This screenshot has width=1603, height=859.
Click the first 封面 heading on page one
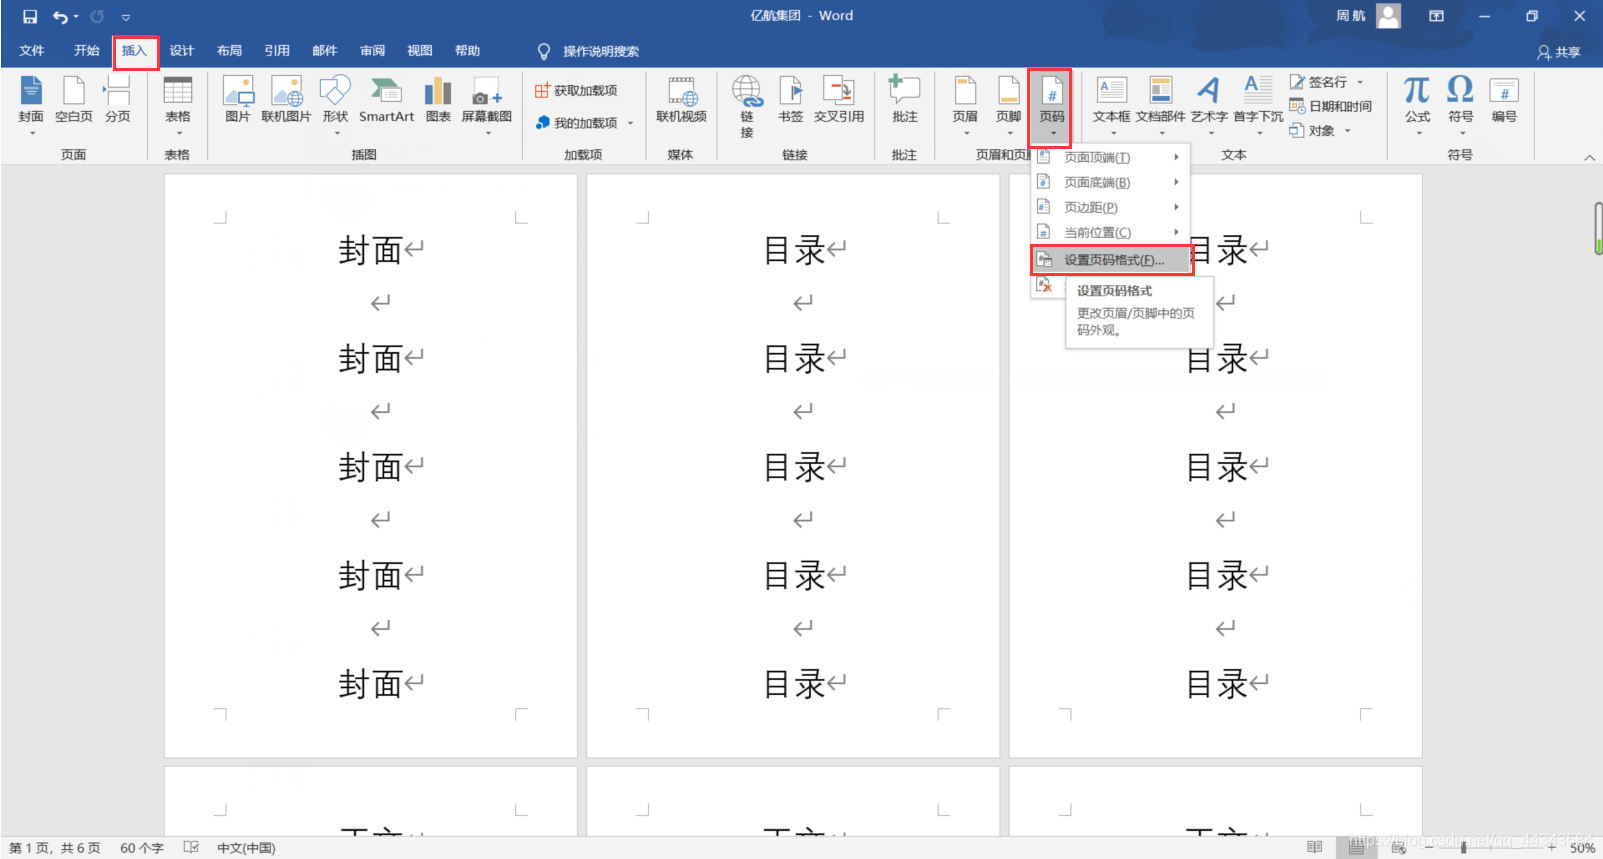[369, 250]
